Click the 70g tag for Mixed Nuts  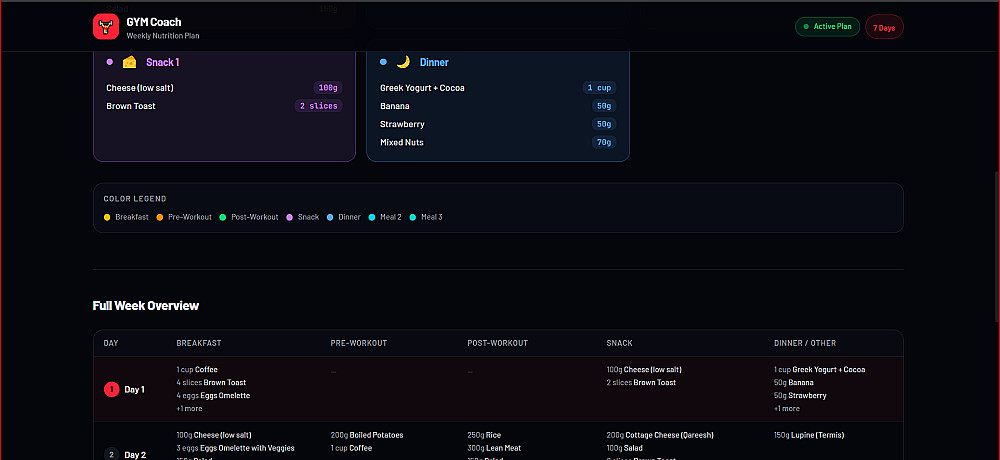coord(604,142)
